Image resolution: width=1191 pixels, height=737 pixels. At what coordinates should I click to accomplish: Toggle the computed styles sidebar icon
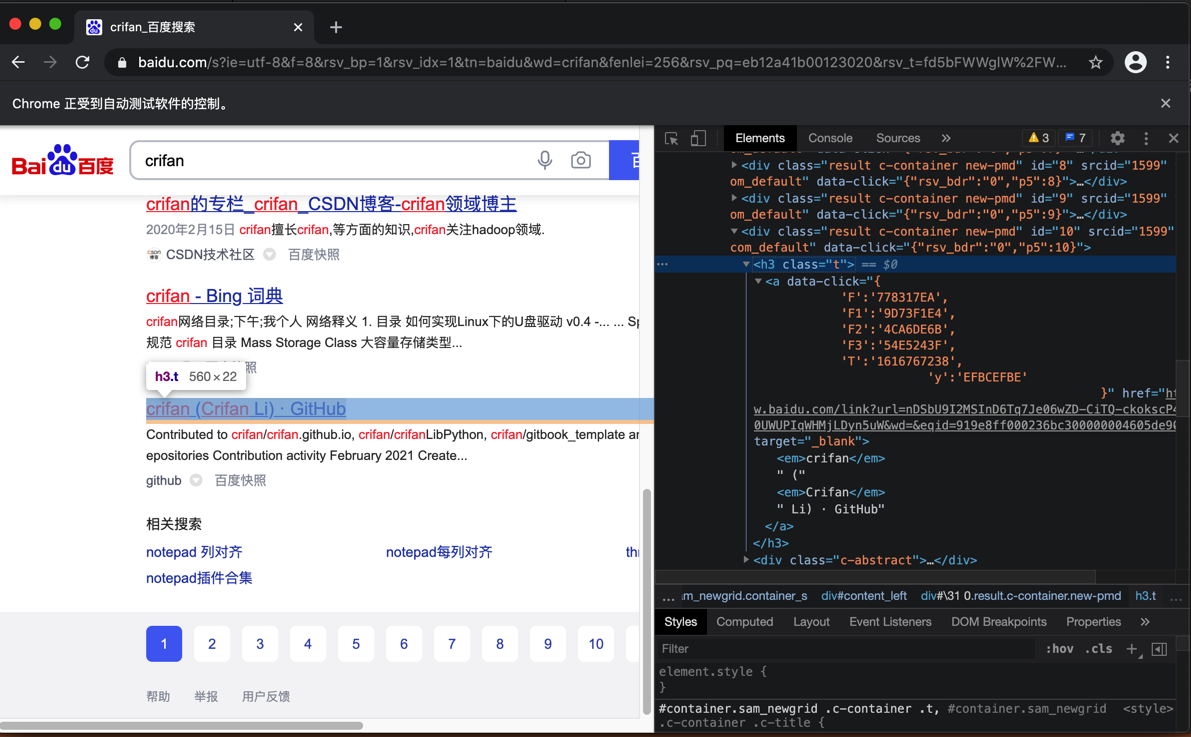pos(1159,649)
